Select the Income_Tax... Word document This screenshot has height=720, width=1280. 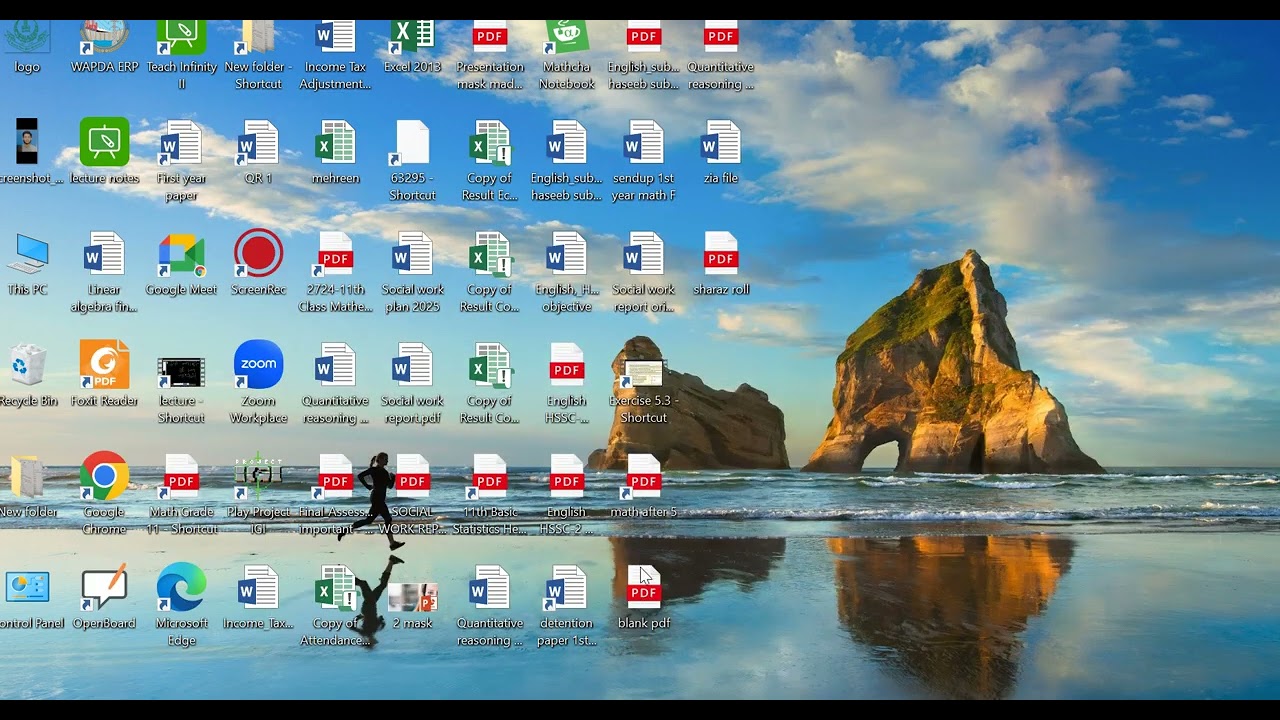tap(258, 596)
